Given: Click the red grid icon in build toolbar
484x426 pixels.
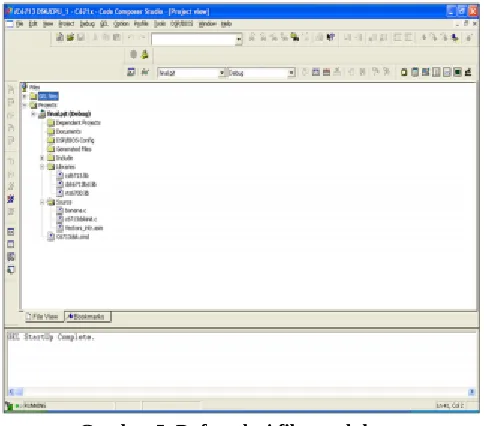Looking at the screenshot, I should click(x=326, y=72).
